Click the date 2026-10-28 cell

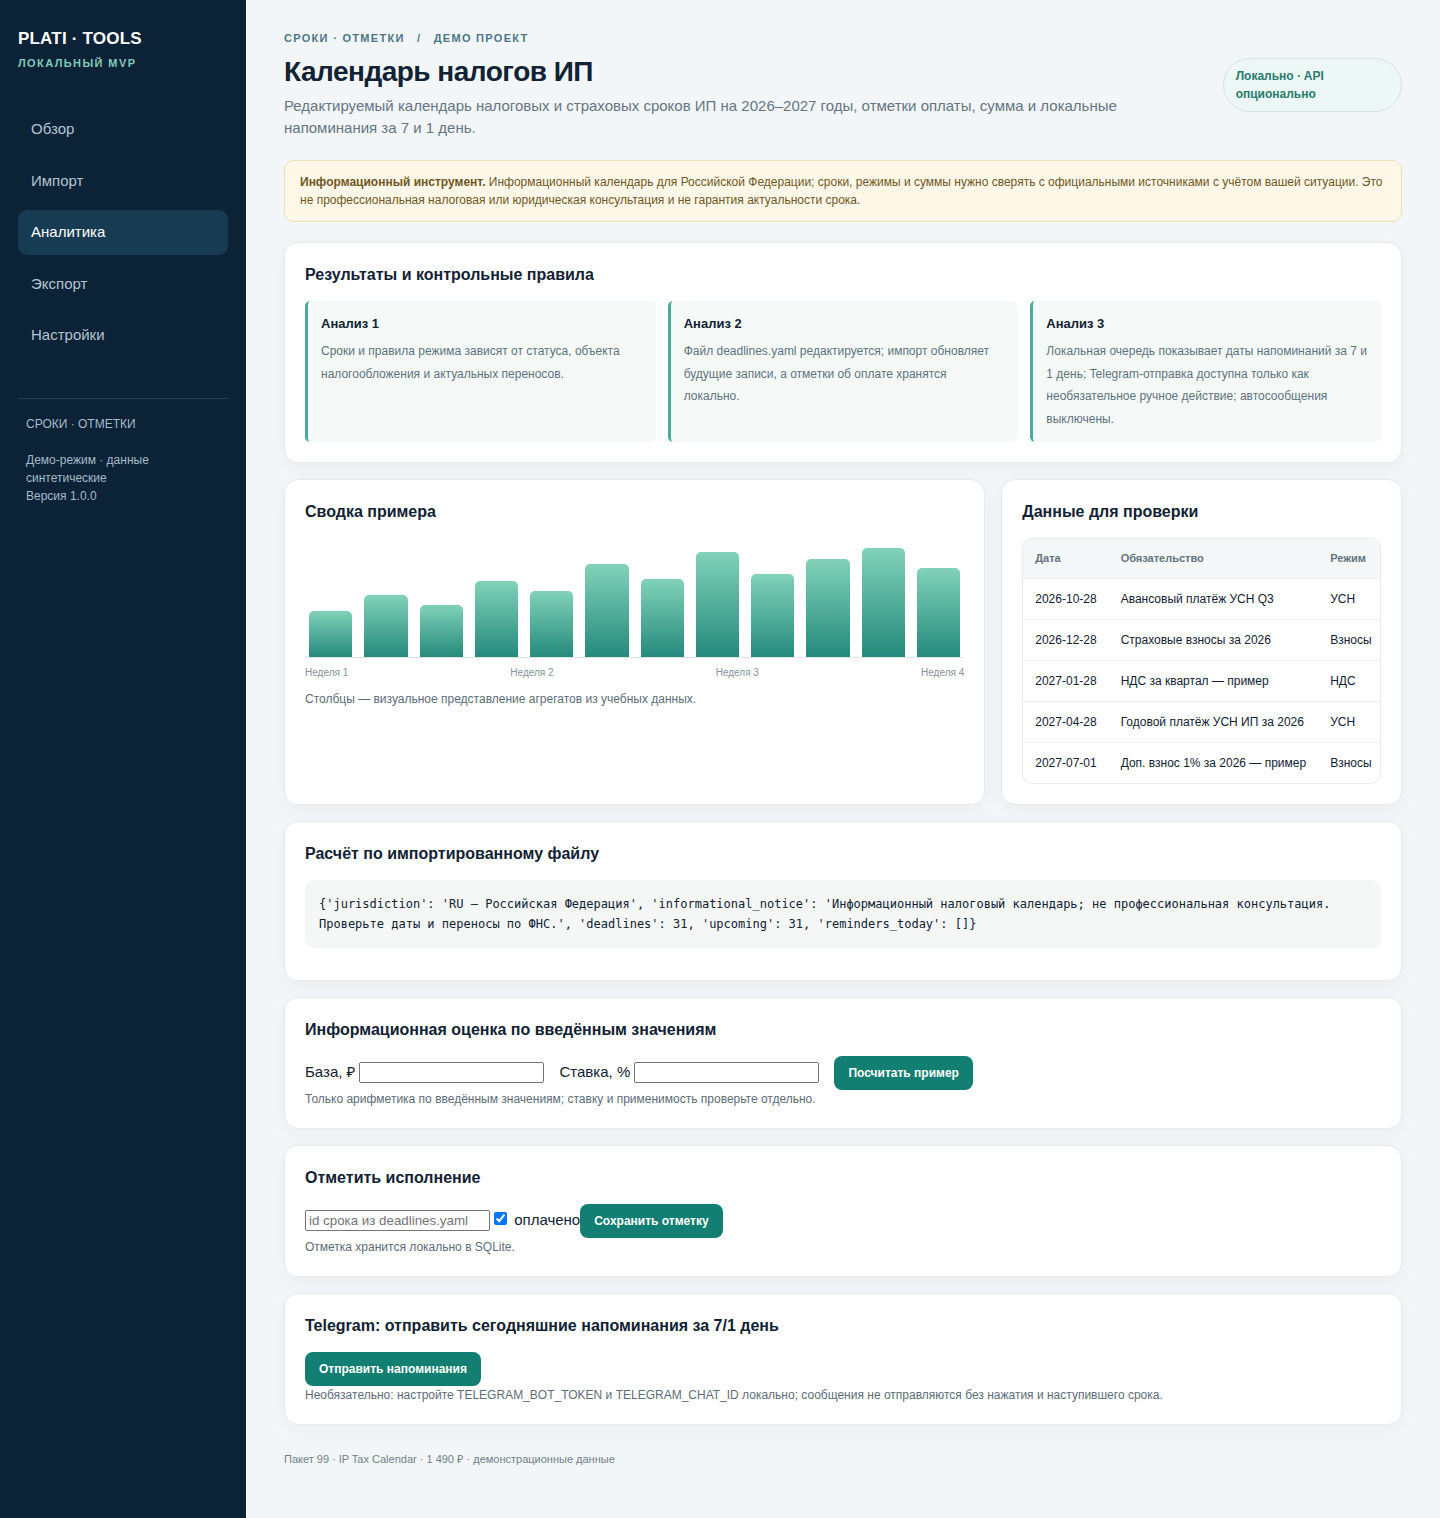pos(1066,599)
